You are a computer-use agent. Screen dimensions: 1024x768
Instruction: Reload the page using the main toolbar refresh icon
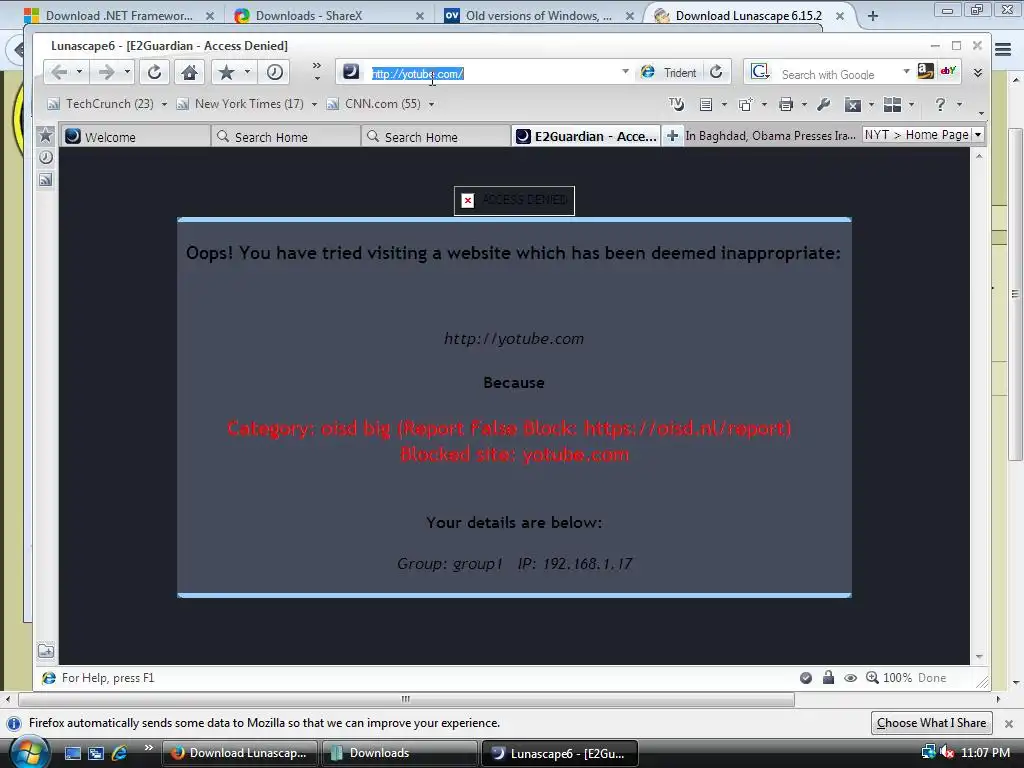coord(154,72)
